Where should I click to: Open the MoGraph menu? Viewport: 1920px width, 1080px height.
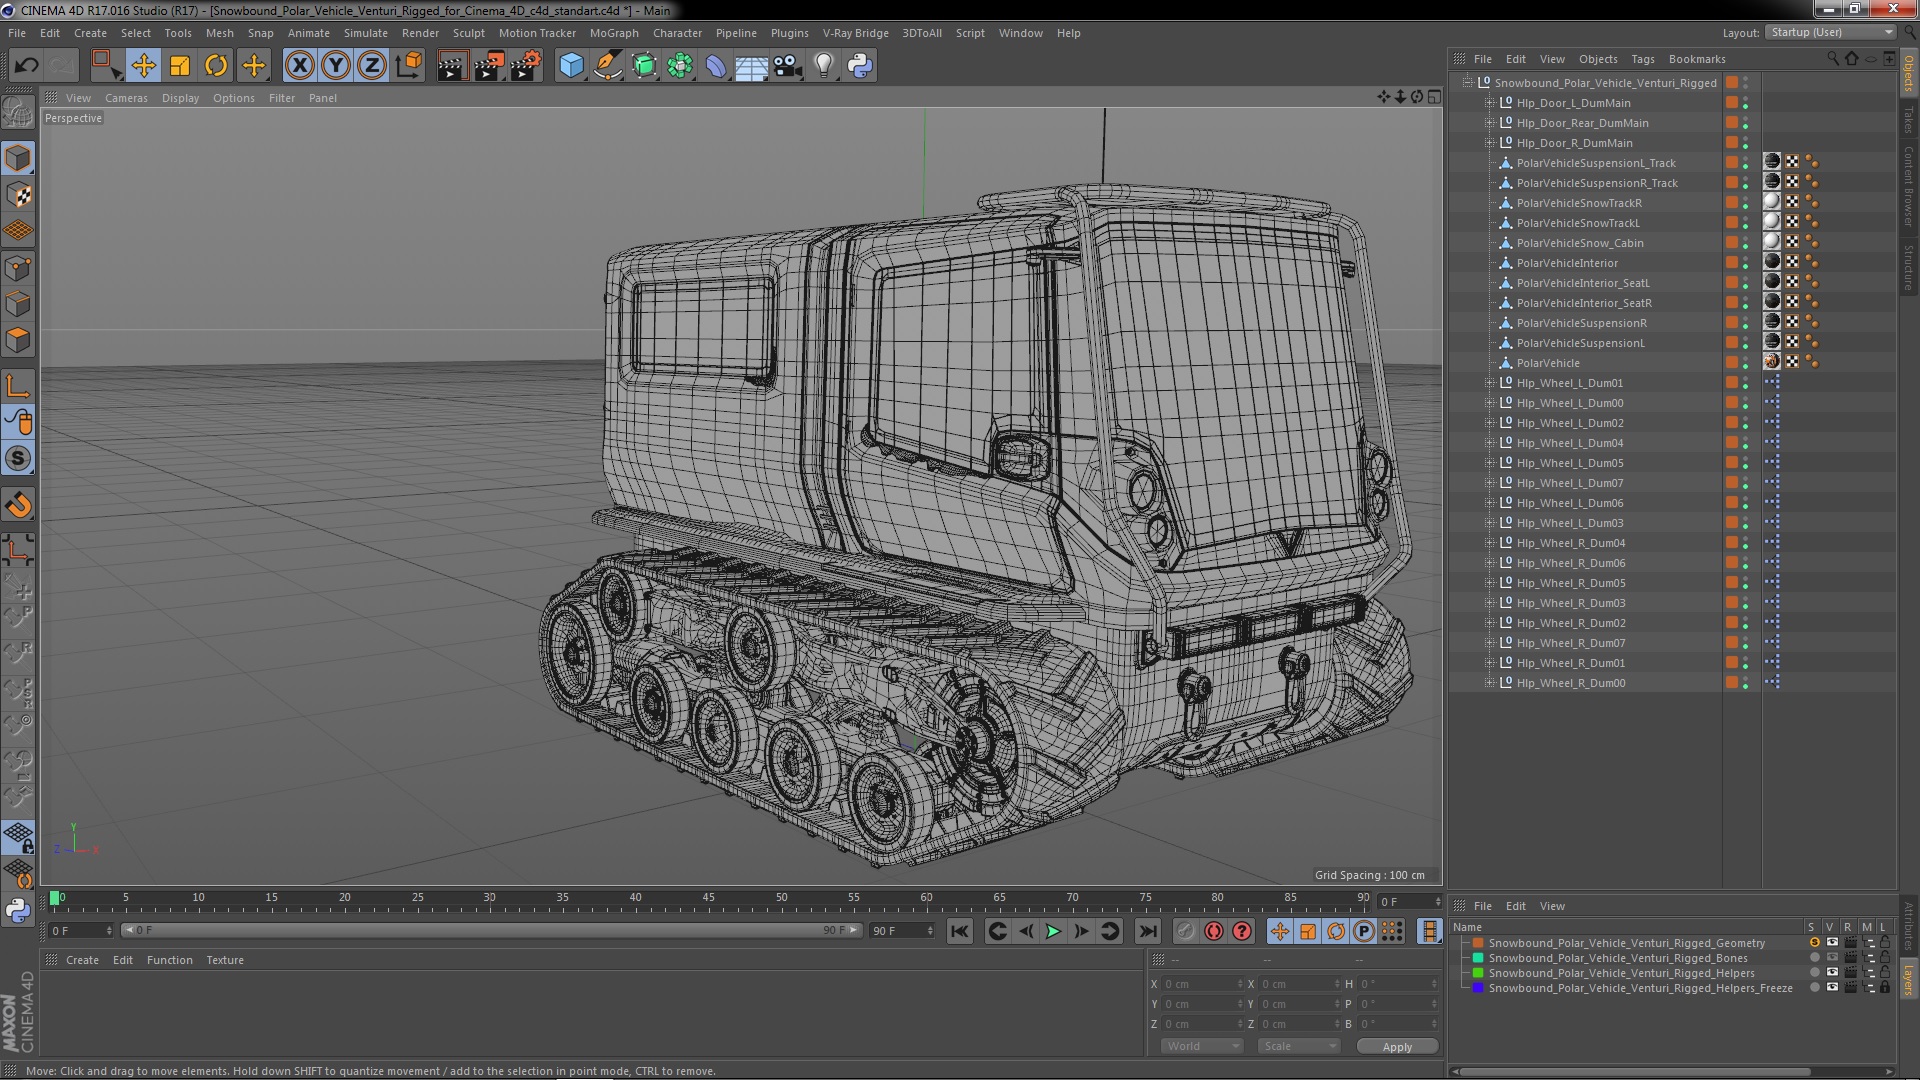tap(613, 33)
